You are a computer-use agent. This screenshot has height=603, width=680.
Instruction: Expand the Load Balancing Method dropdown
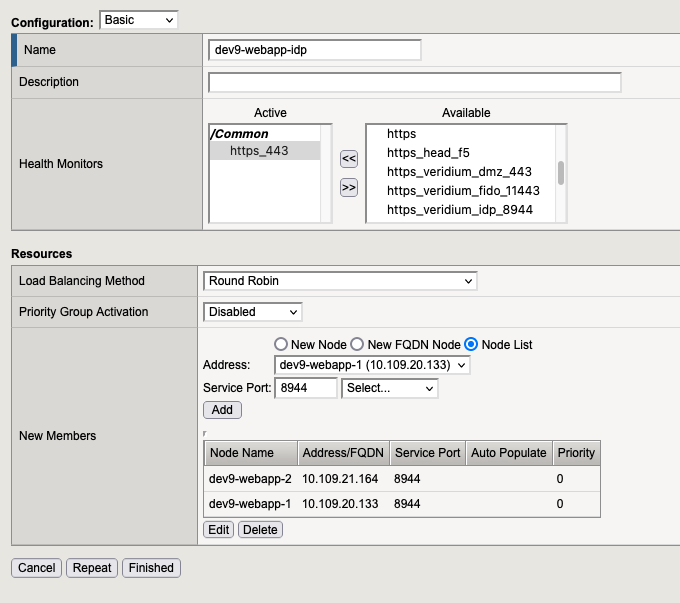tap(340, 281)
